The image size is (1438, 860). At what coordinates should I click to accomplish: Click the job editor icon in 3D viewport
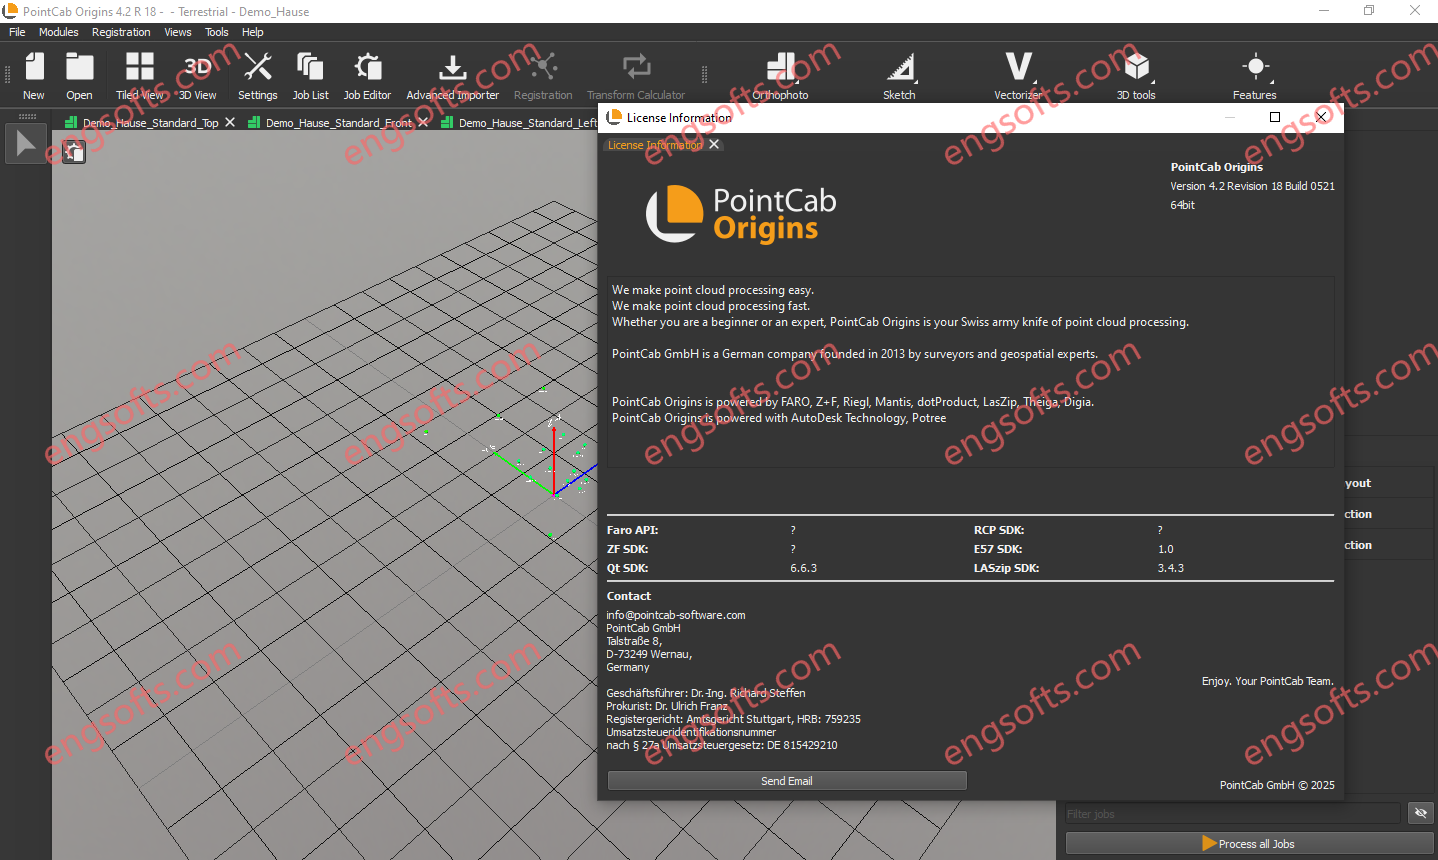click(74, 152)
